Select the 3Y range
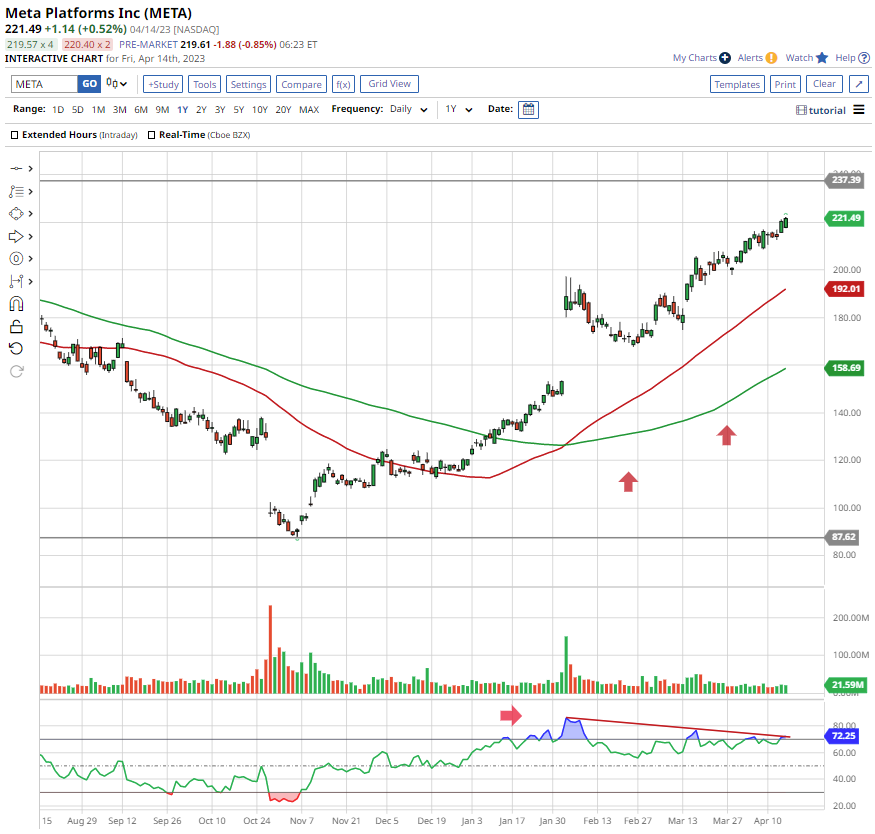 220,110
